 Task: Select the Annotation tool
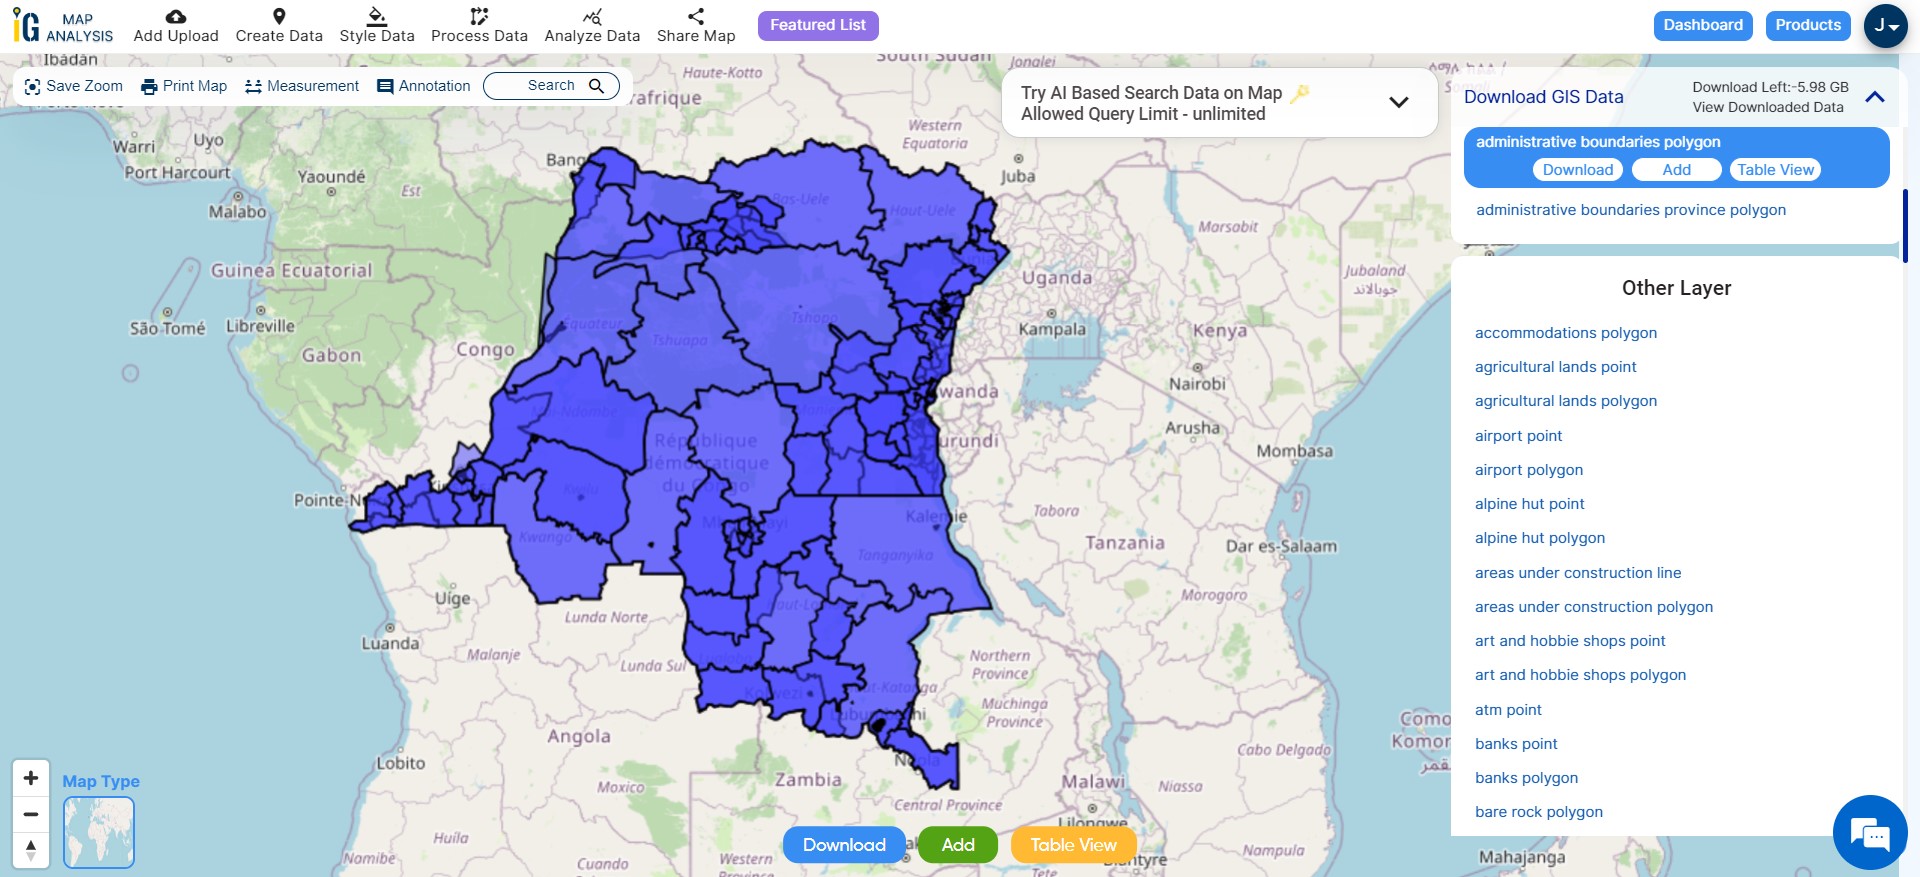(x=423, y=86)
